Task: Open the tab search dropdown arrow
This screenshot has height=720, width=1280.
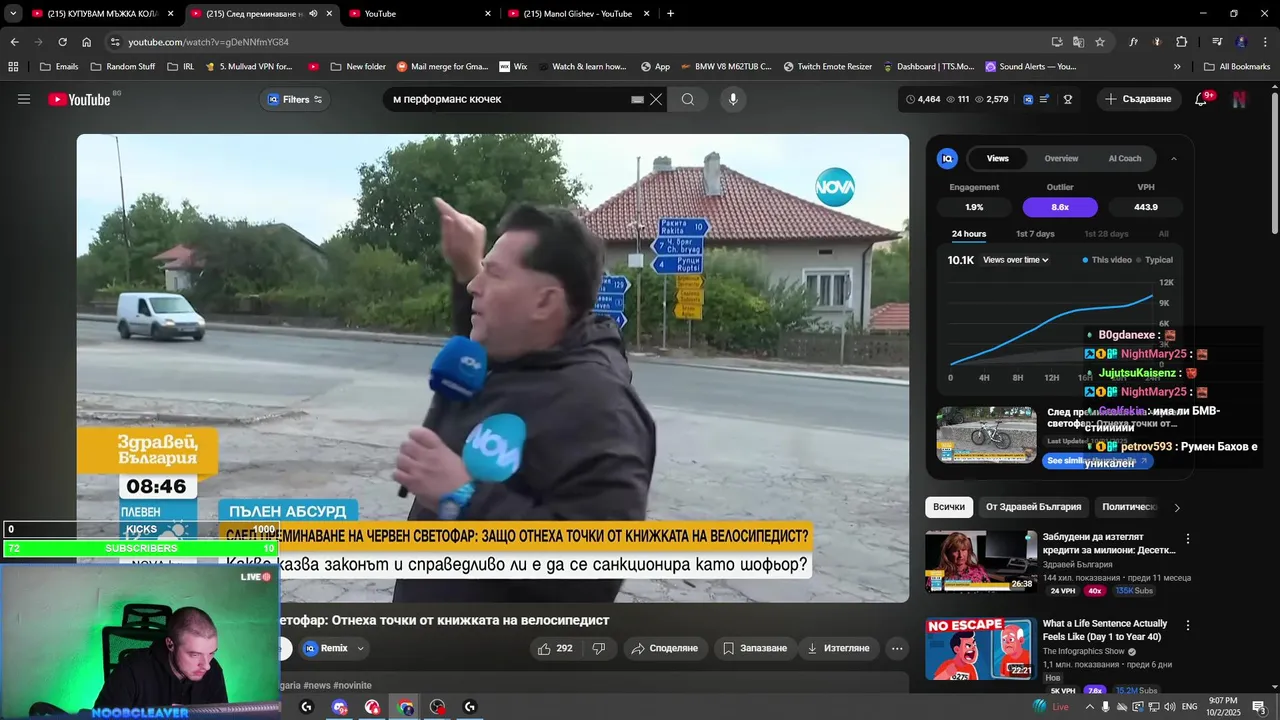Action: [x=13, y=14]
